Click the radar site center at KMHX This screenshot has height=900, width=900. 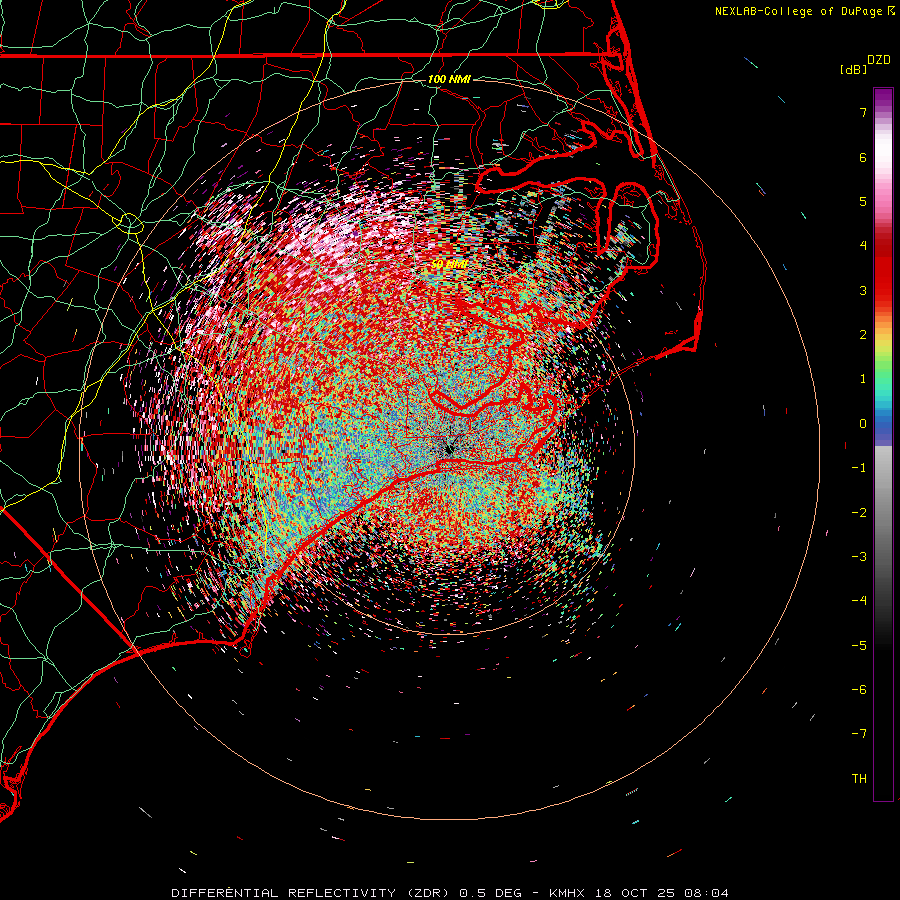pos(449,450)
